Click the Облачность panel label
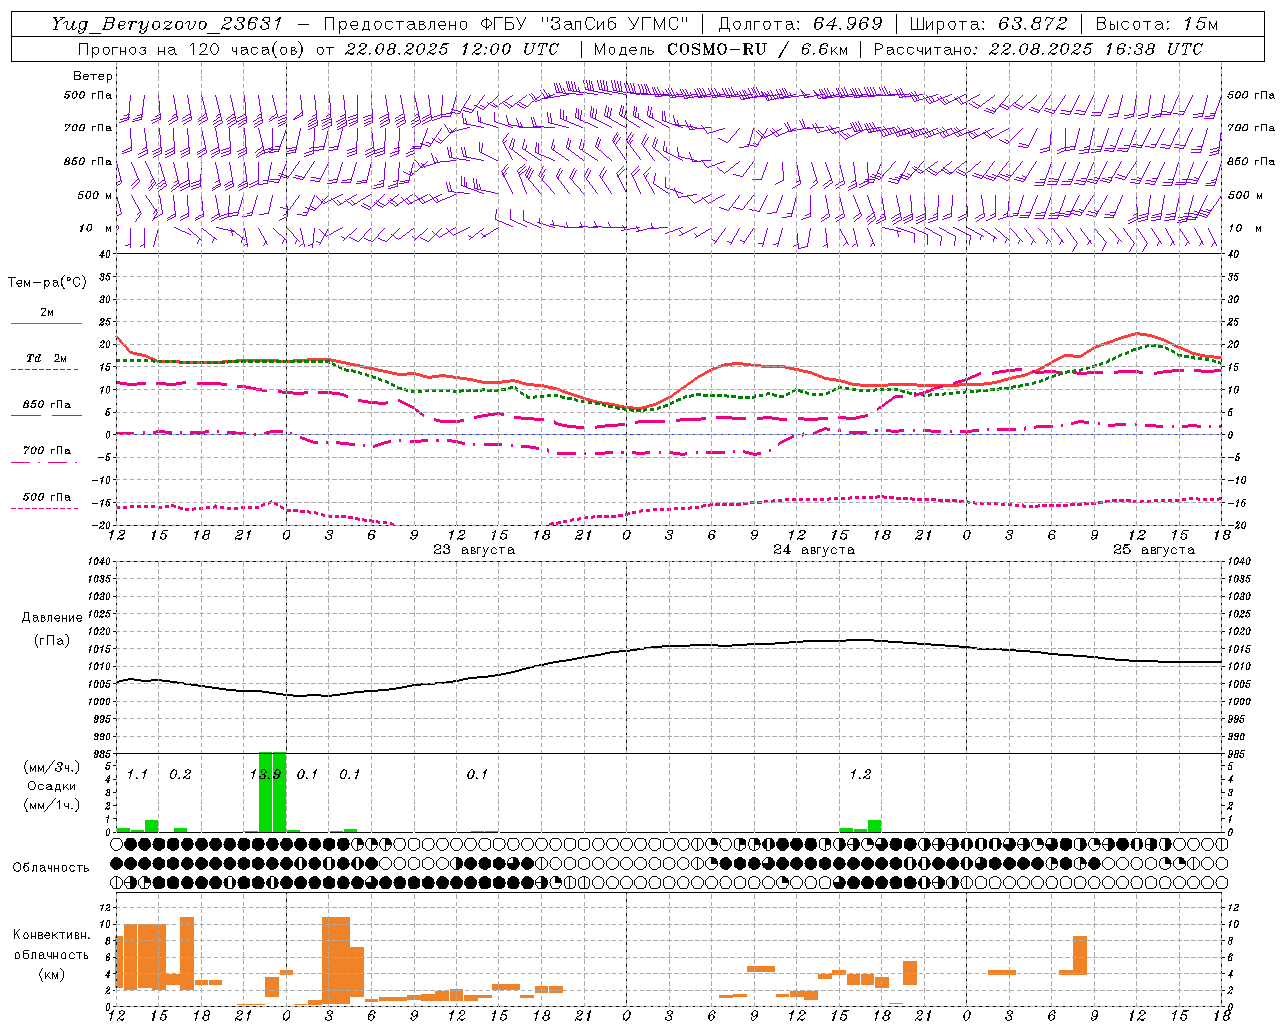 pos(51,868)
